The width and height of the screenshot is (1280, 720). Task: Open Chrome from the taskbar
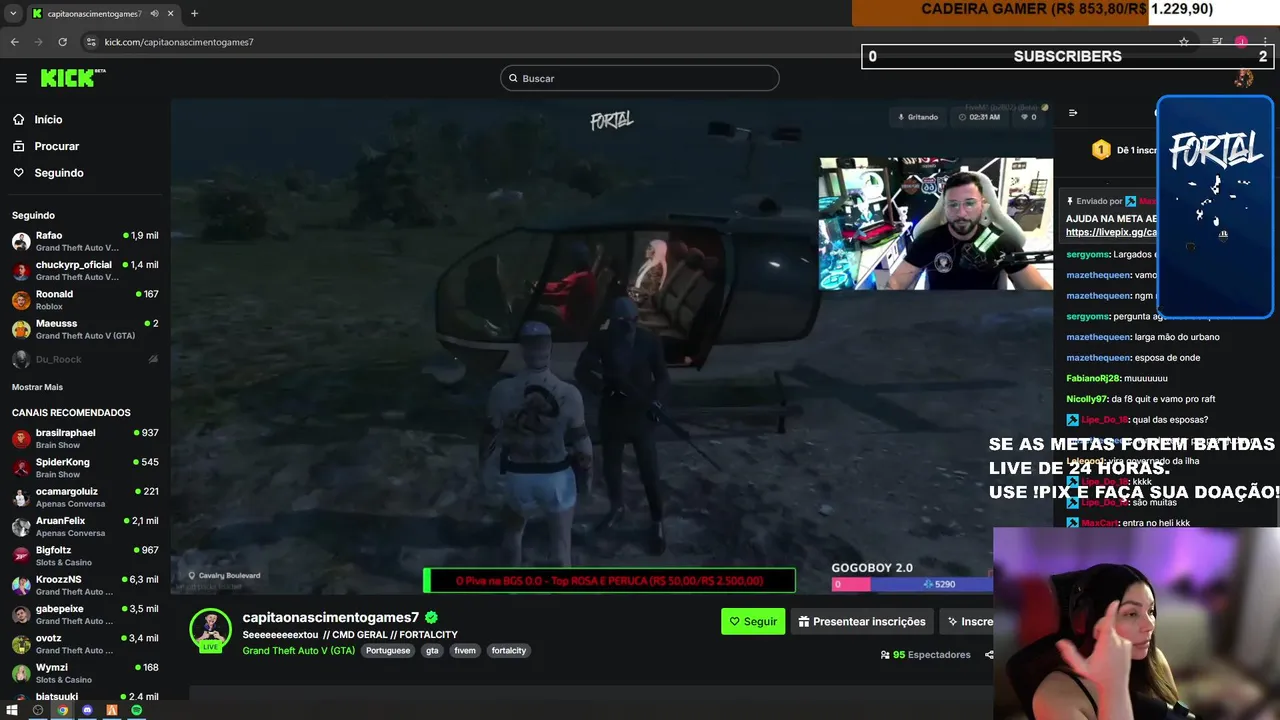62,710
